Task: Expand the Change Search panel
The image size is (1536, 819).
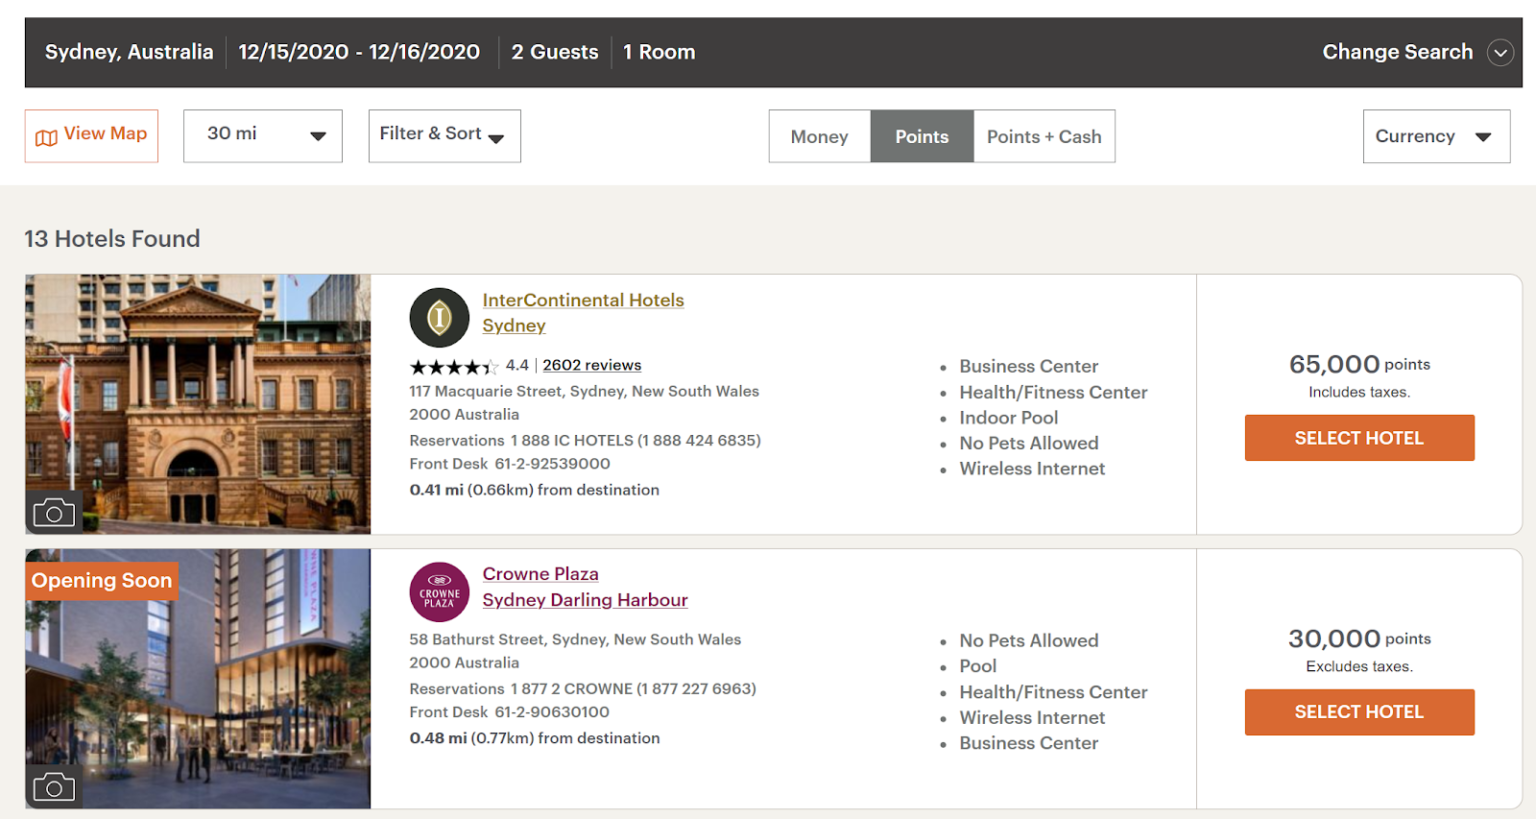Action: pos(1397,52)
